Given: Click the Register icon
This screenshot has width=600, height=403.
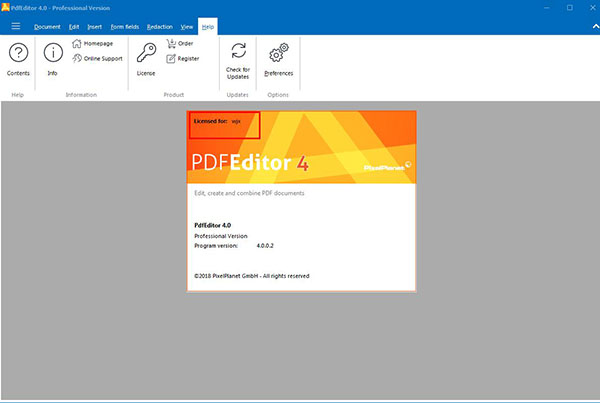Looking at the screenshot, I should coord(170,58).
